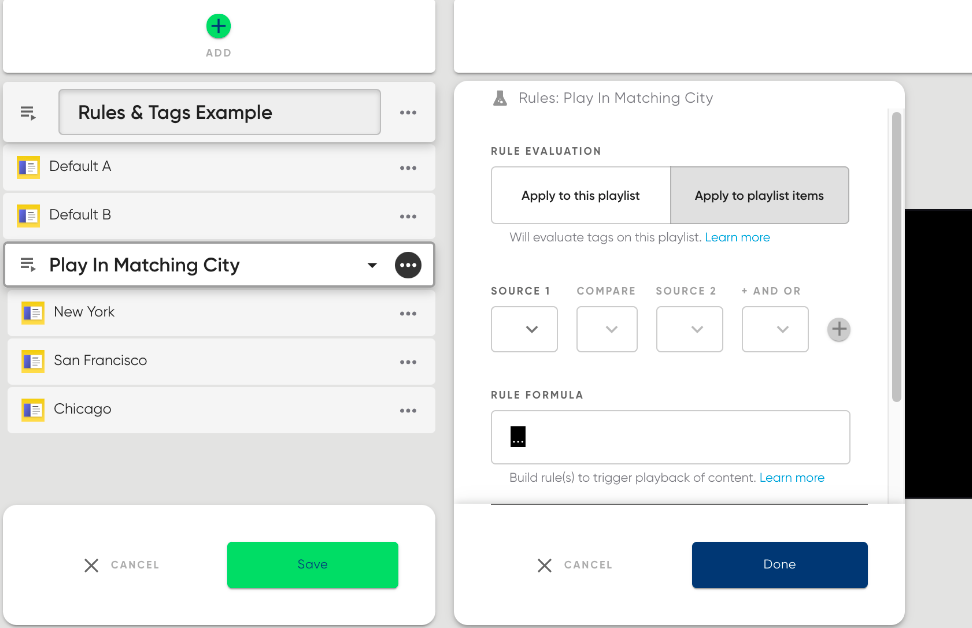Cancel the rules panel
Image resolution: width=972 pixels, height=628 pixels.
pyautogui.click(x=575, y=565)
